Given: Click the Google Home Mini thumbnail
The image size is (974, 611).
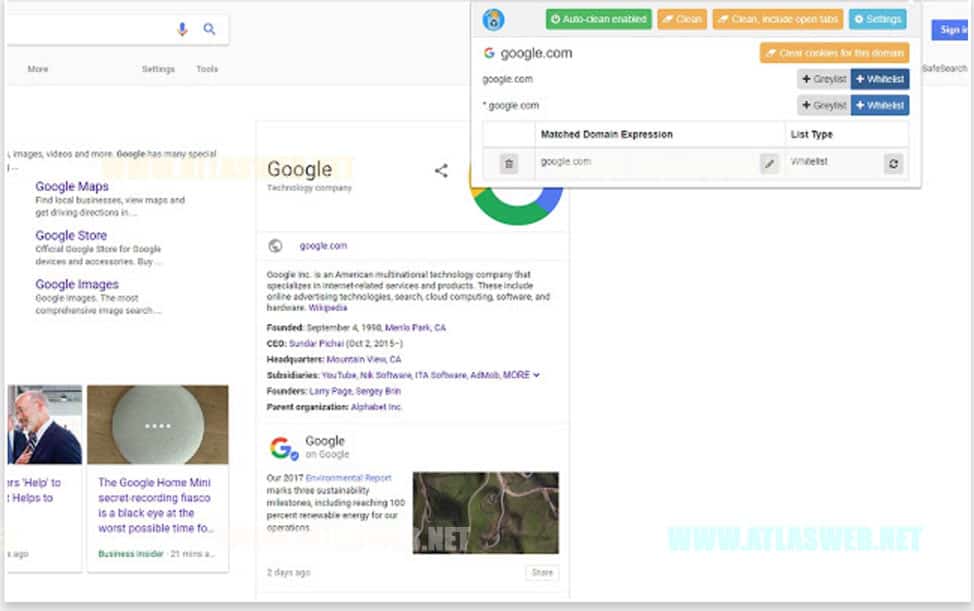Looking at the screenshot, I should pyautogui.click(x=158, y=425).
